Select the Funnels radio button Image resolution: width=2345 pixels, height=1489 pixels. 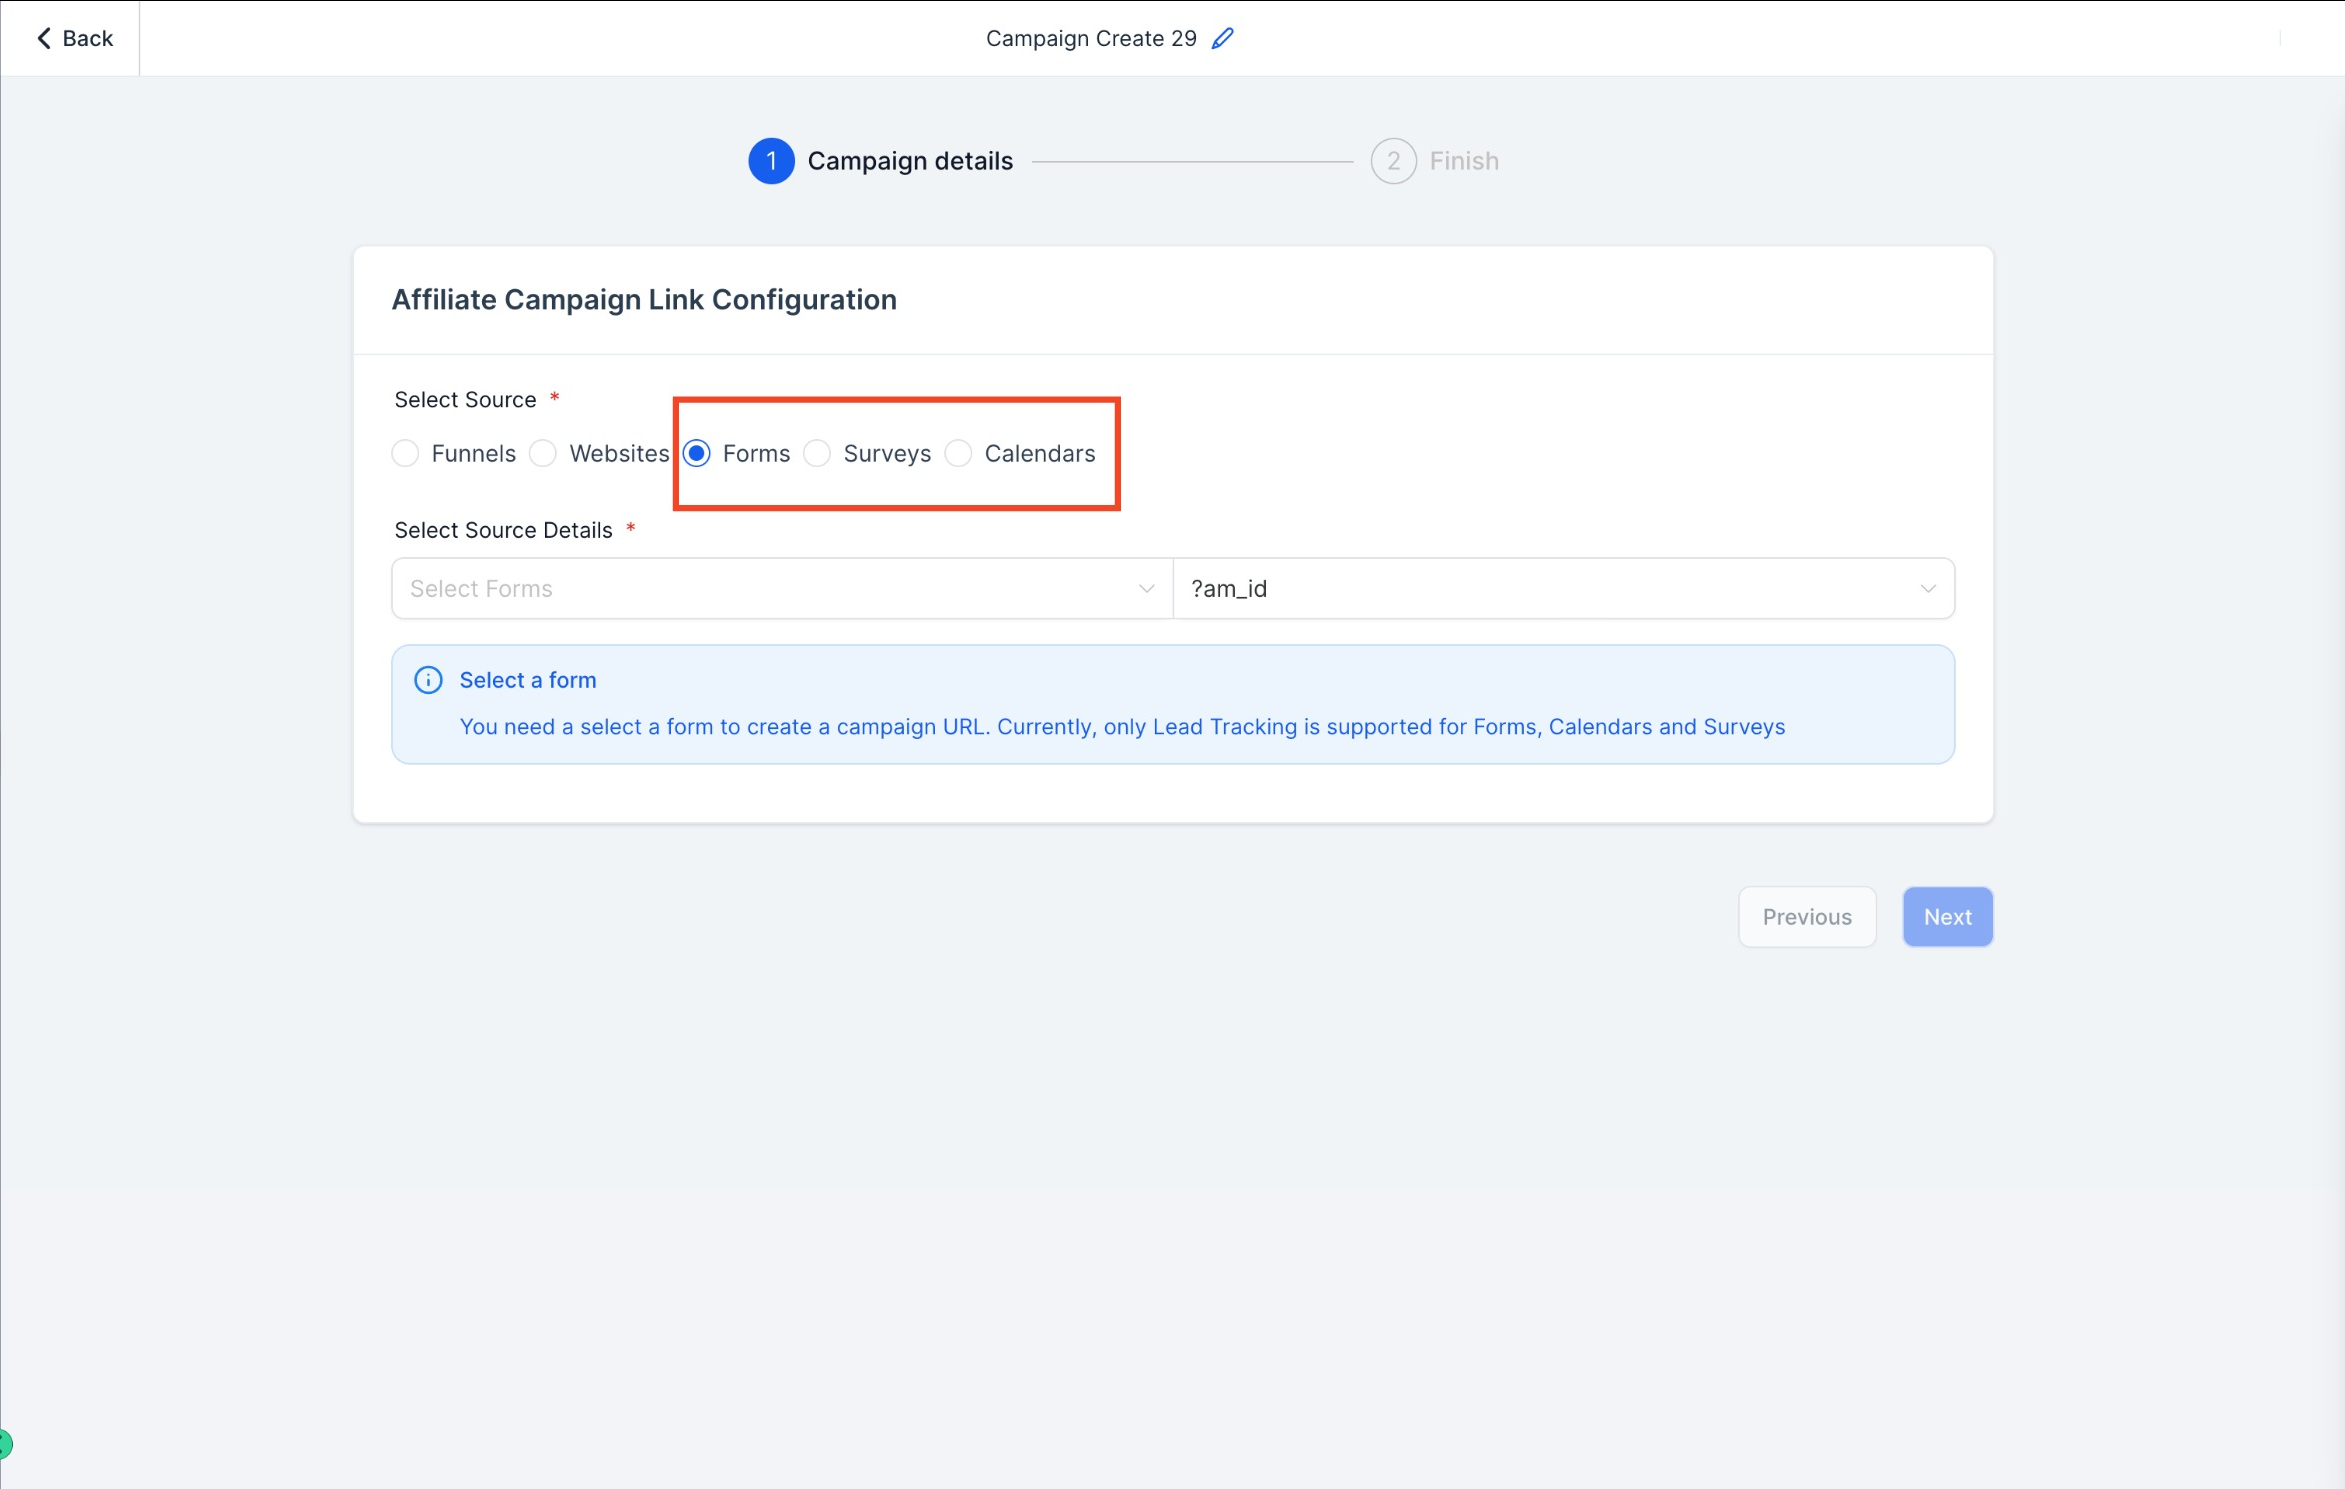[x=405, y=453]
